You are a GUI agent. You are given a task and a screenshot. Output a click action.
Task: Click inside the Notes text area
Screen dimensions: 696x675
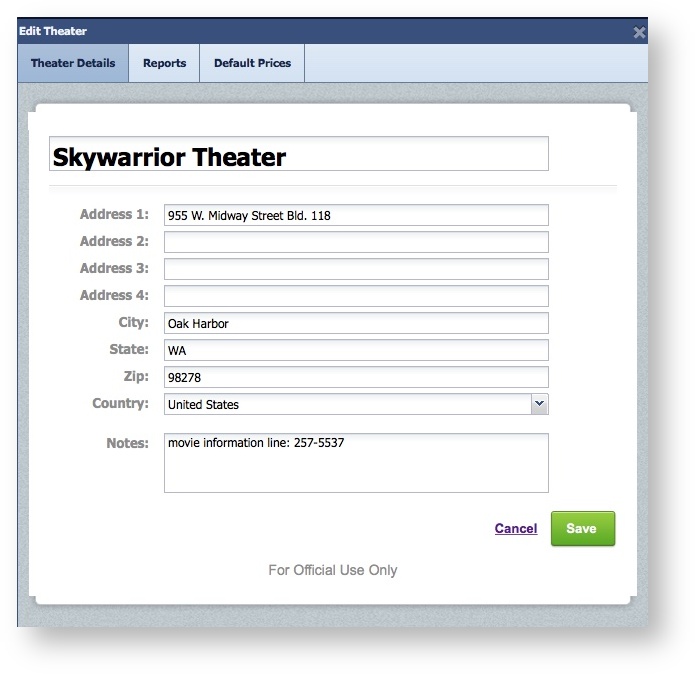(x=356, y=463)
